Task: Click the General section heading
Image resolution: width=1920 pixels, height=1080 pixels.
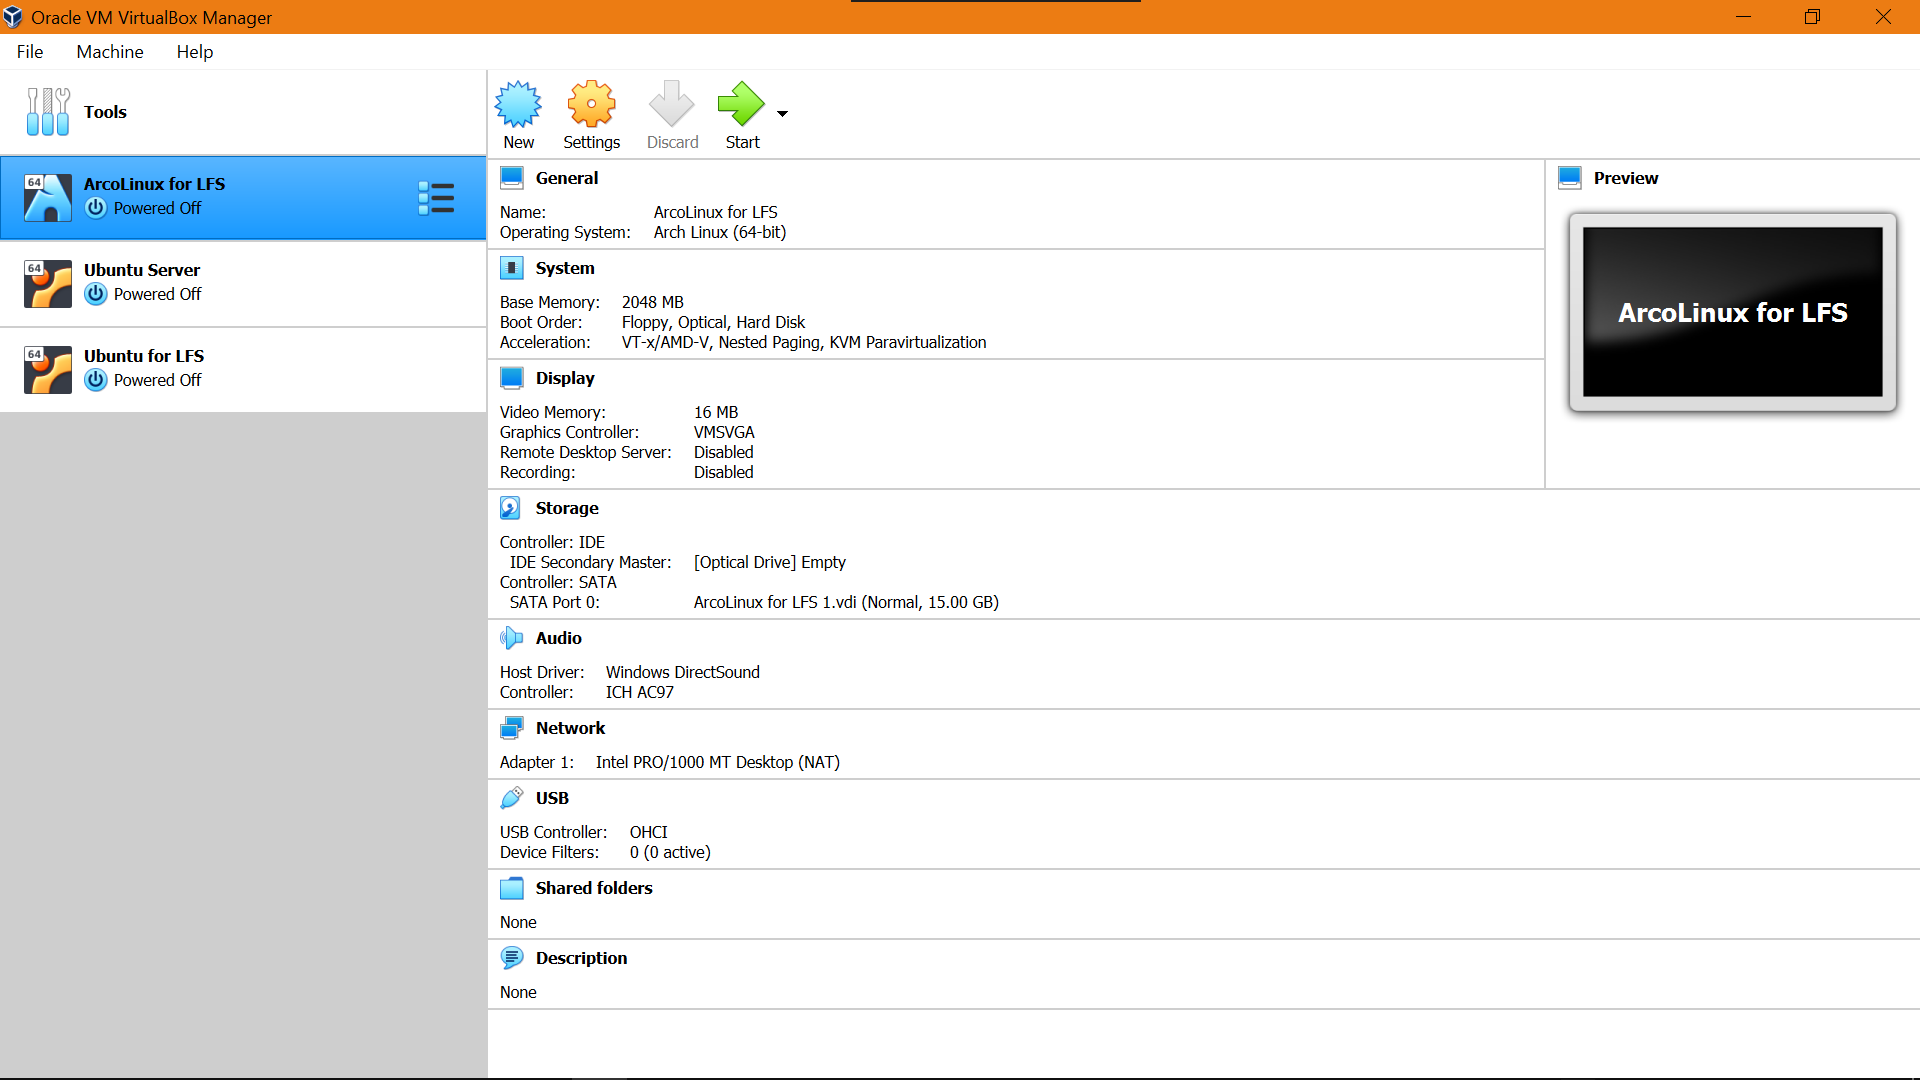Action: point(567,178)
